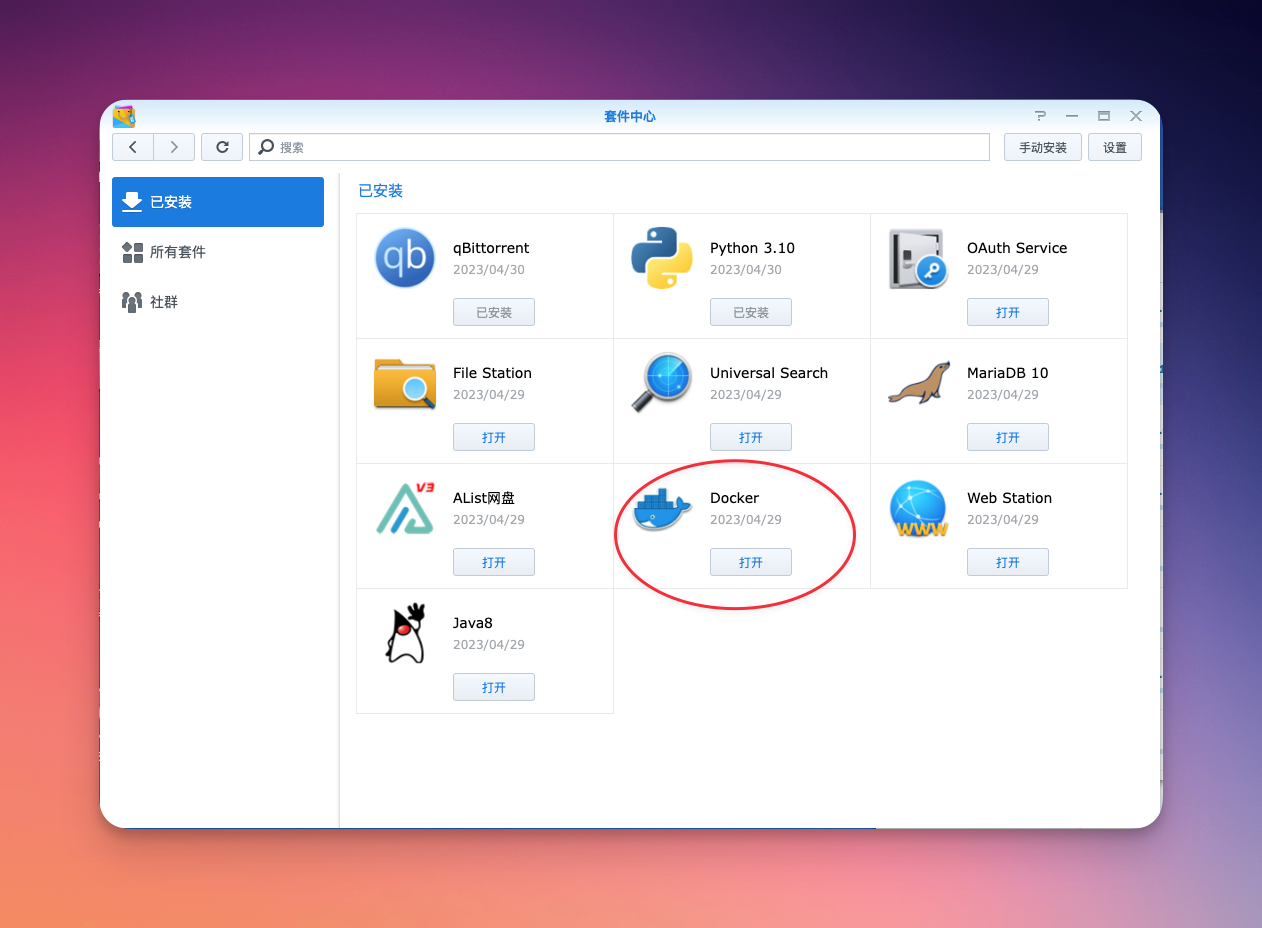The width and height of the screenshot is (1262, 928).
Task: Click the File Station package name
Action: pyautogui.click(x=492, y=373)
